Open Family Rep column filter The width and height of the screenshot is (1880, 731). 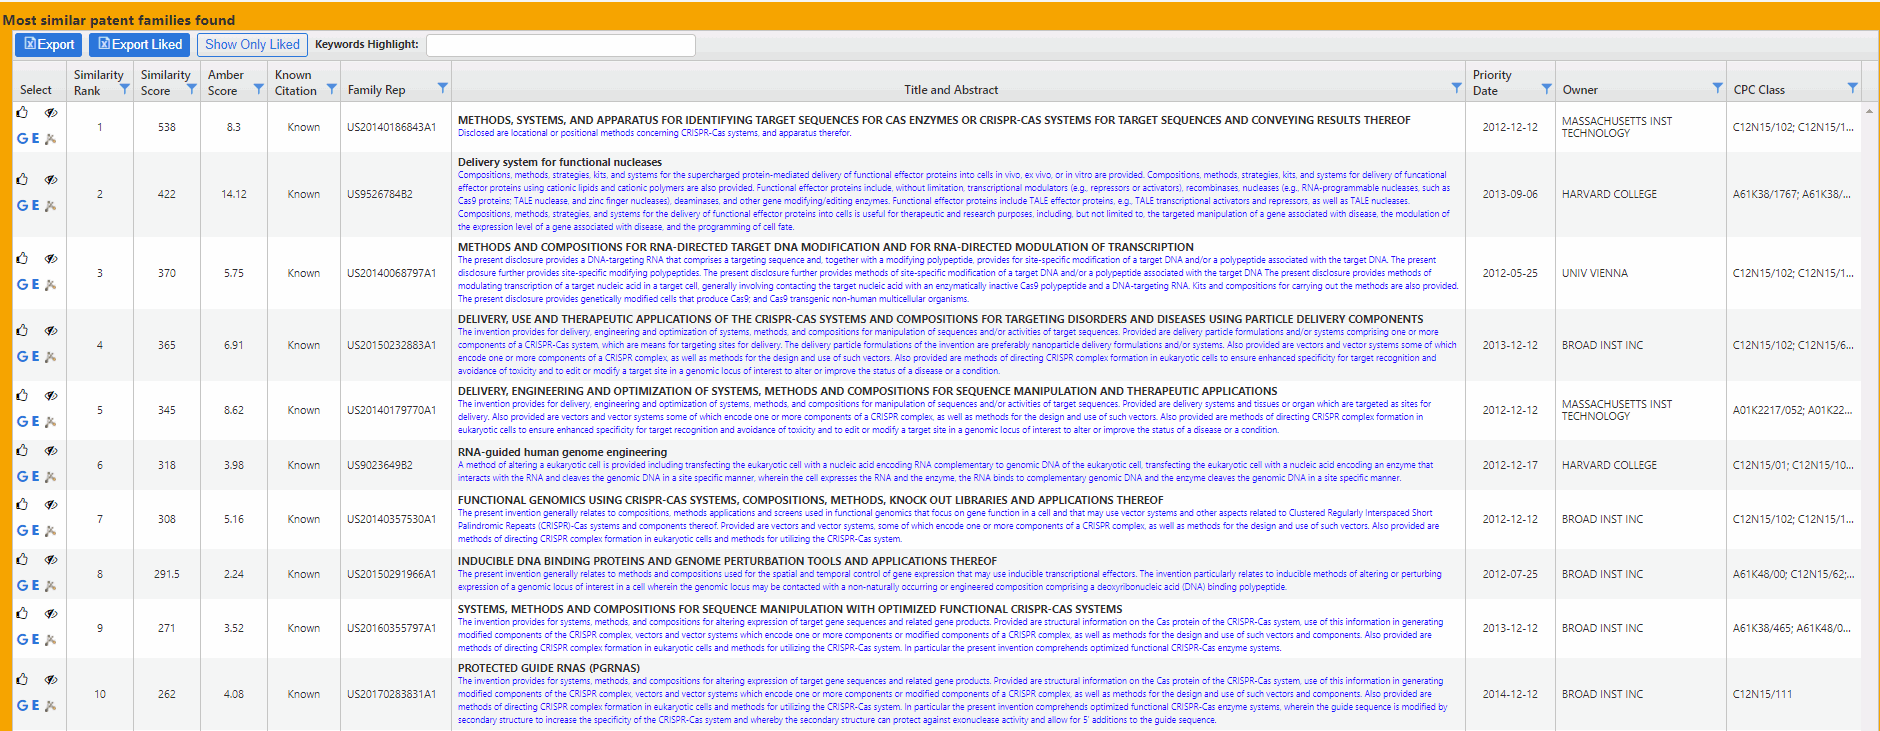442,88
